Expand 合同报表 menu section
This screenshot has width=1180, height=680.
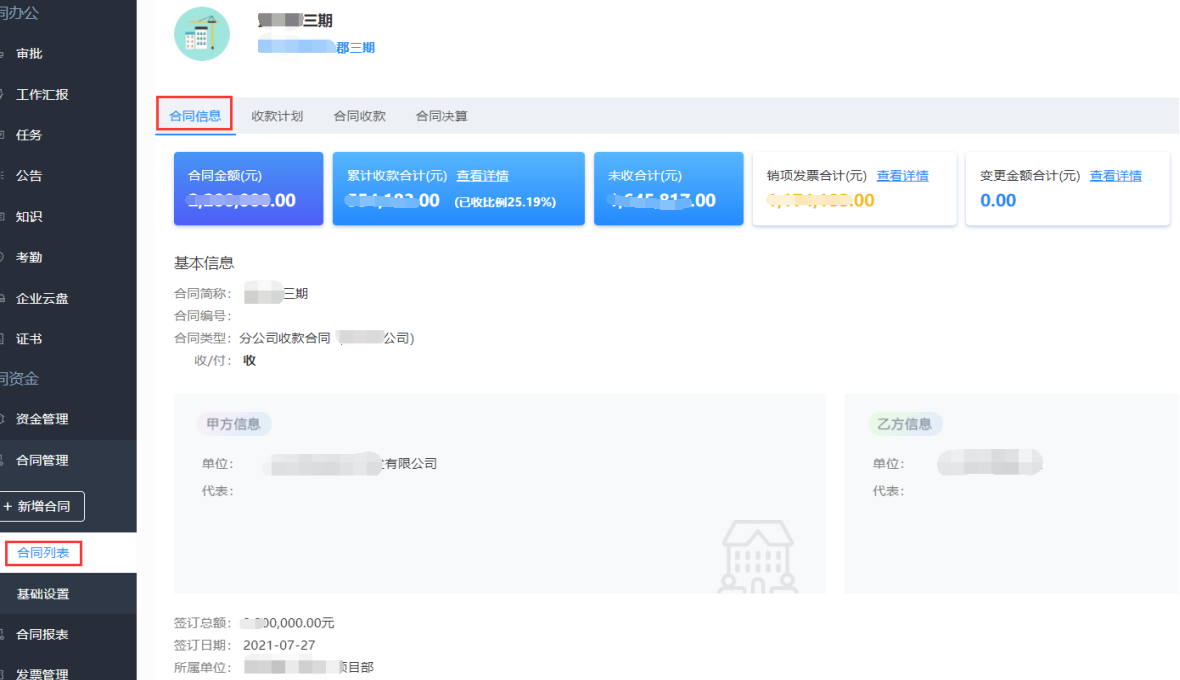point(42,634)
